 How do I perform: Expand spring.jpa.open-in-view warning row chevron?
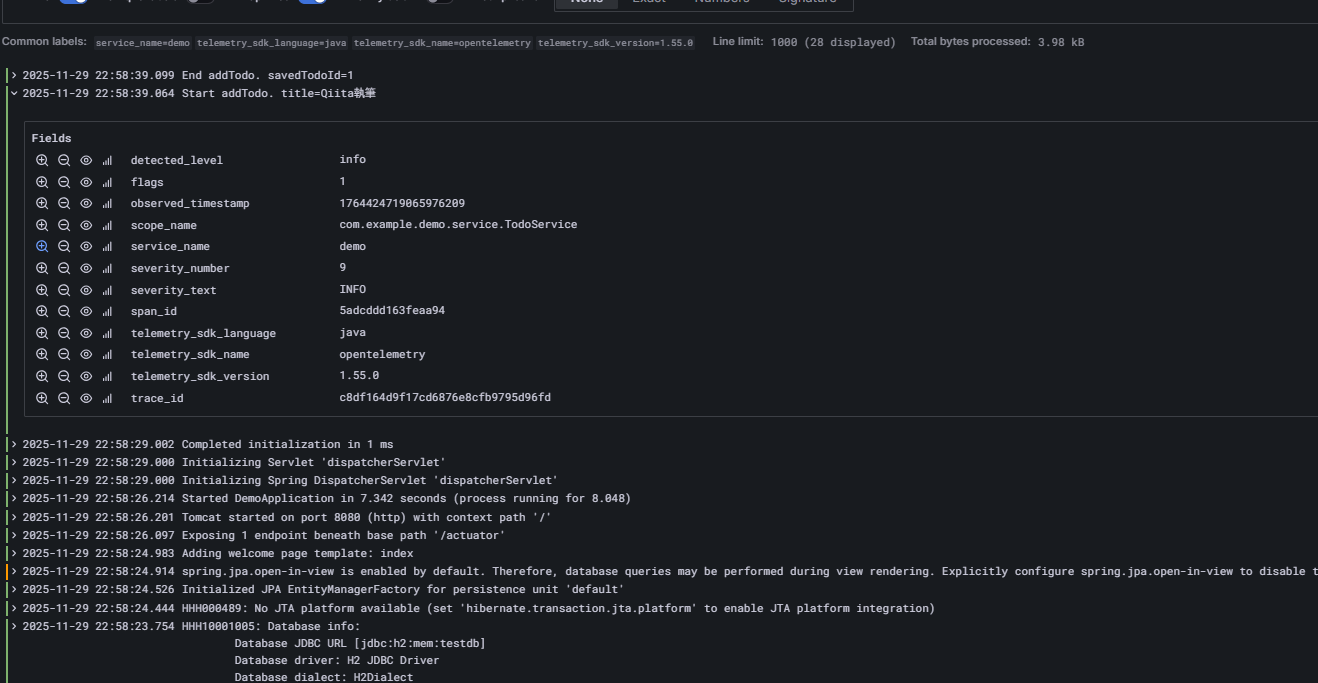click(x=14, y=571)
